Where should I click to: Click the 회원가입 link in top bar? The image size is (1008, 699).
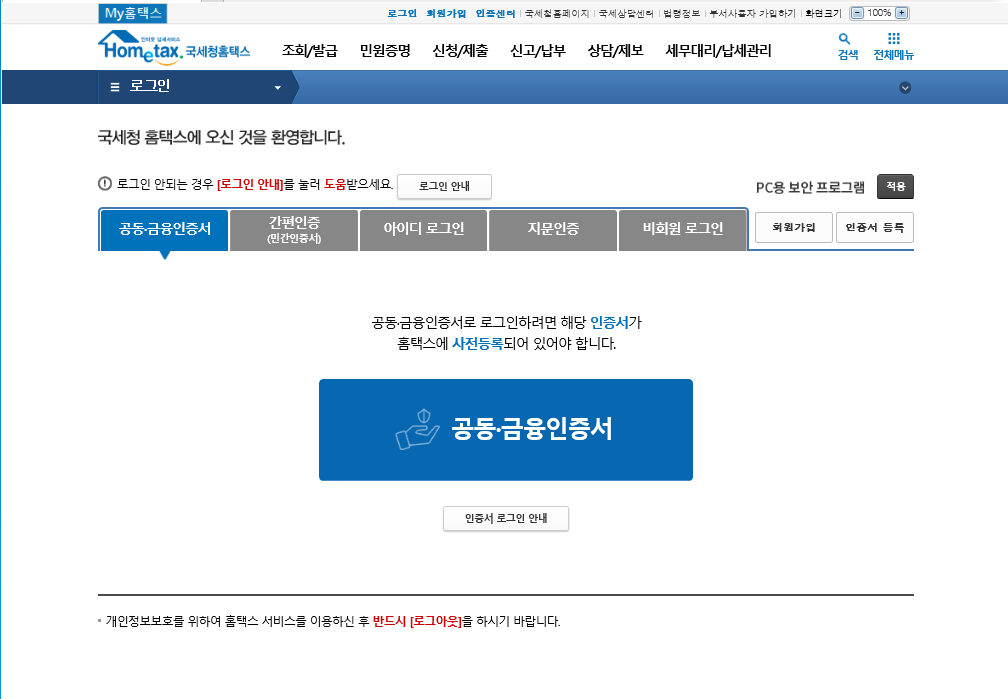(x=446, y=14)
